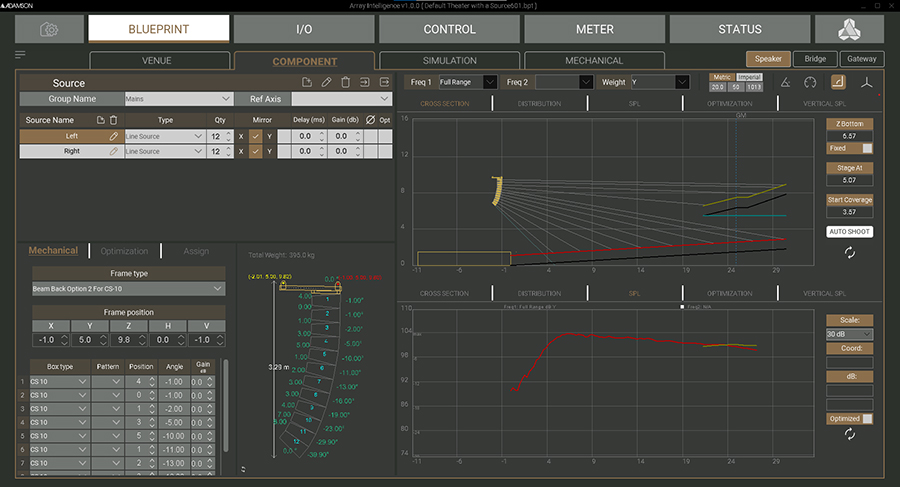Open the Ref Axis dropdown
900x487 pixels.
tap(342, 99)
